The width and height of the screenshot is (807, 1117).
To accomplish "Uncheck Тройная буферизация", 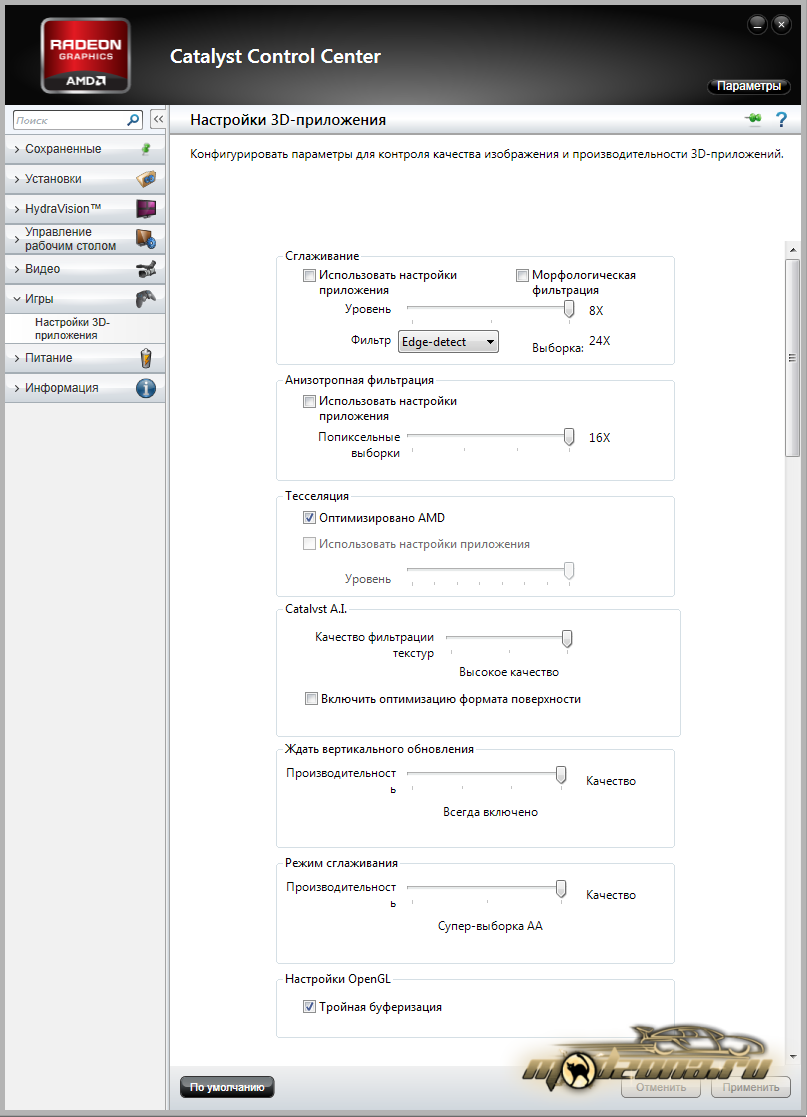I will pos(309,1007).
